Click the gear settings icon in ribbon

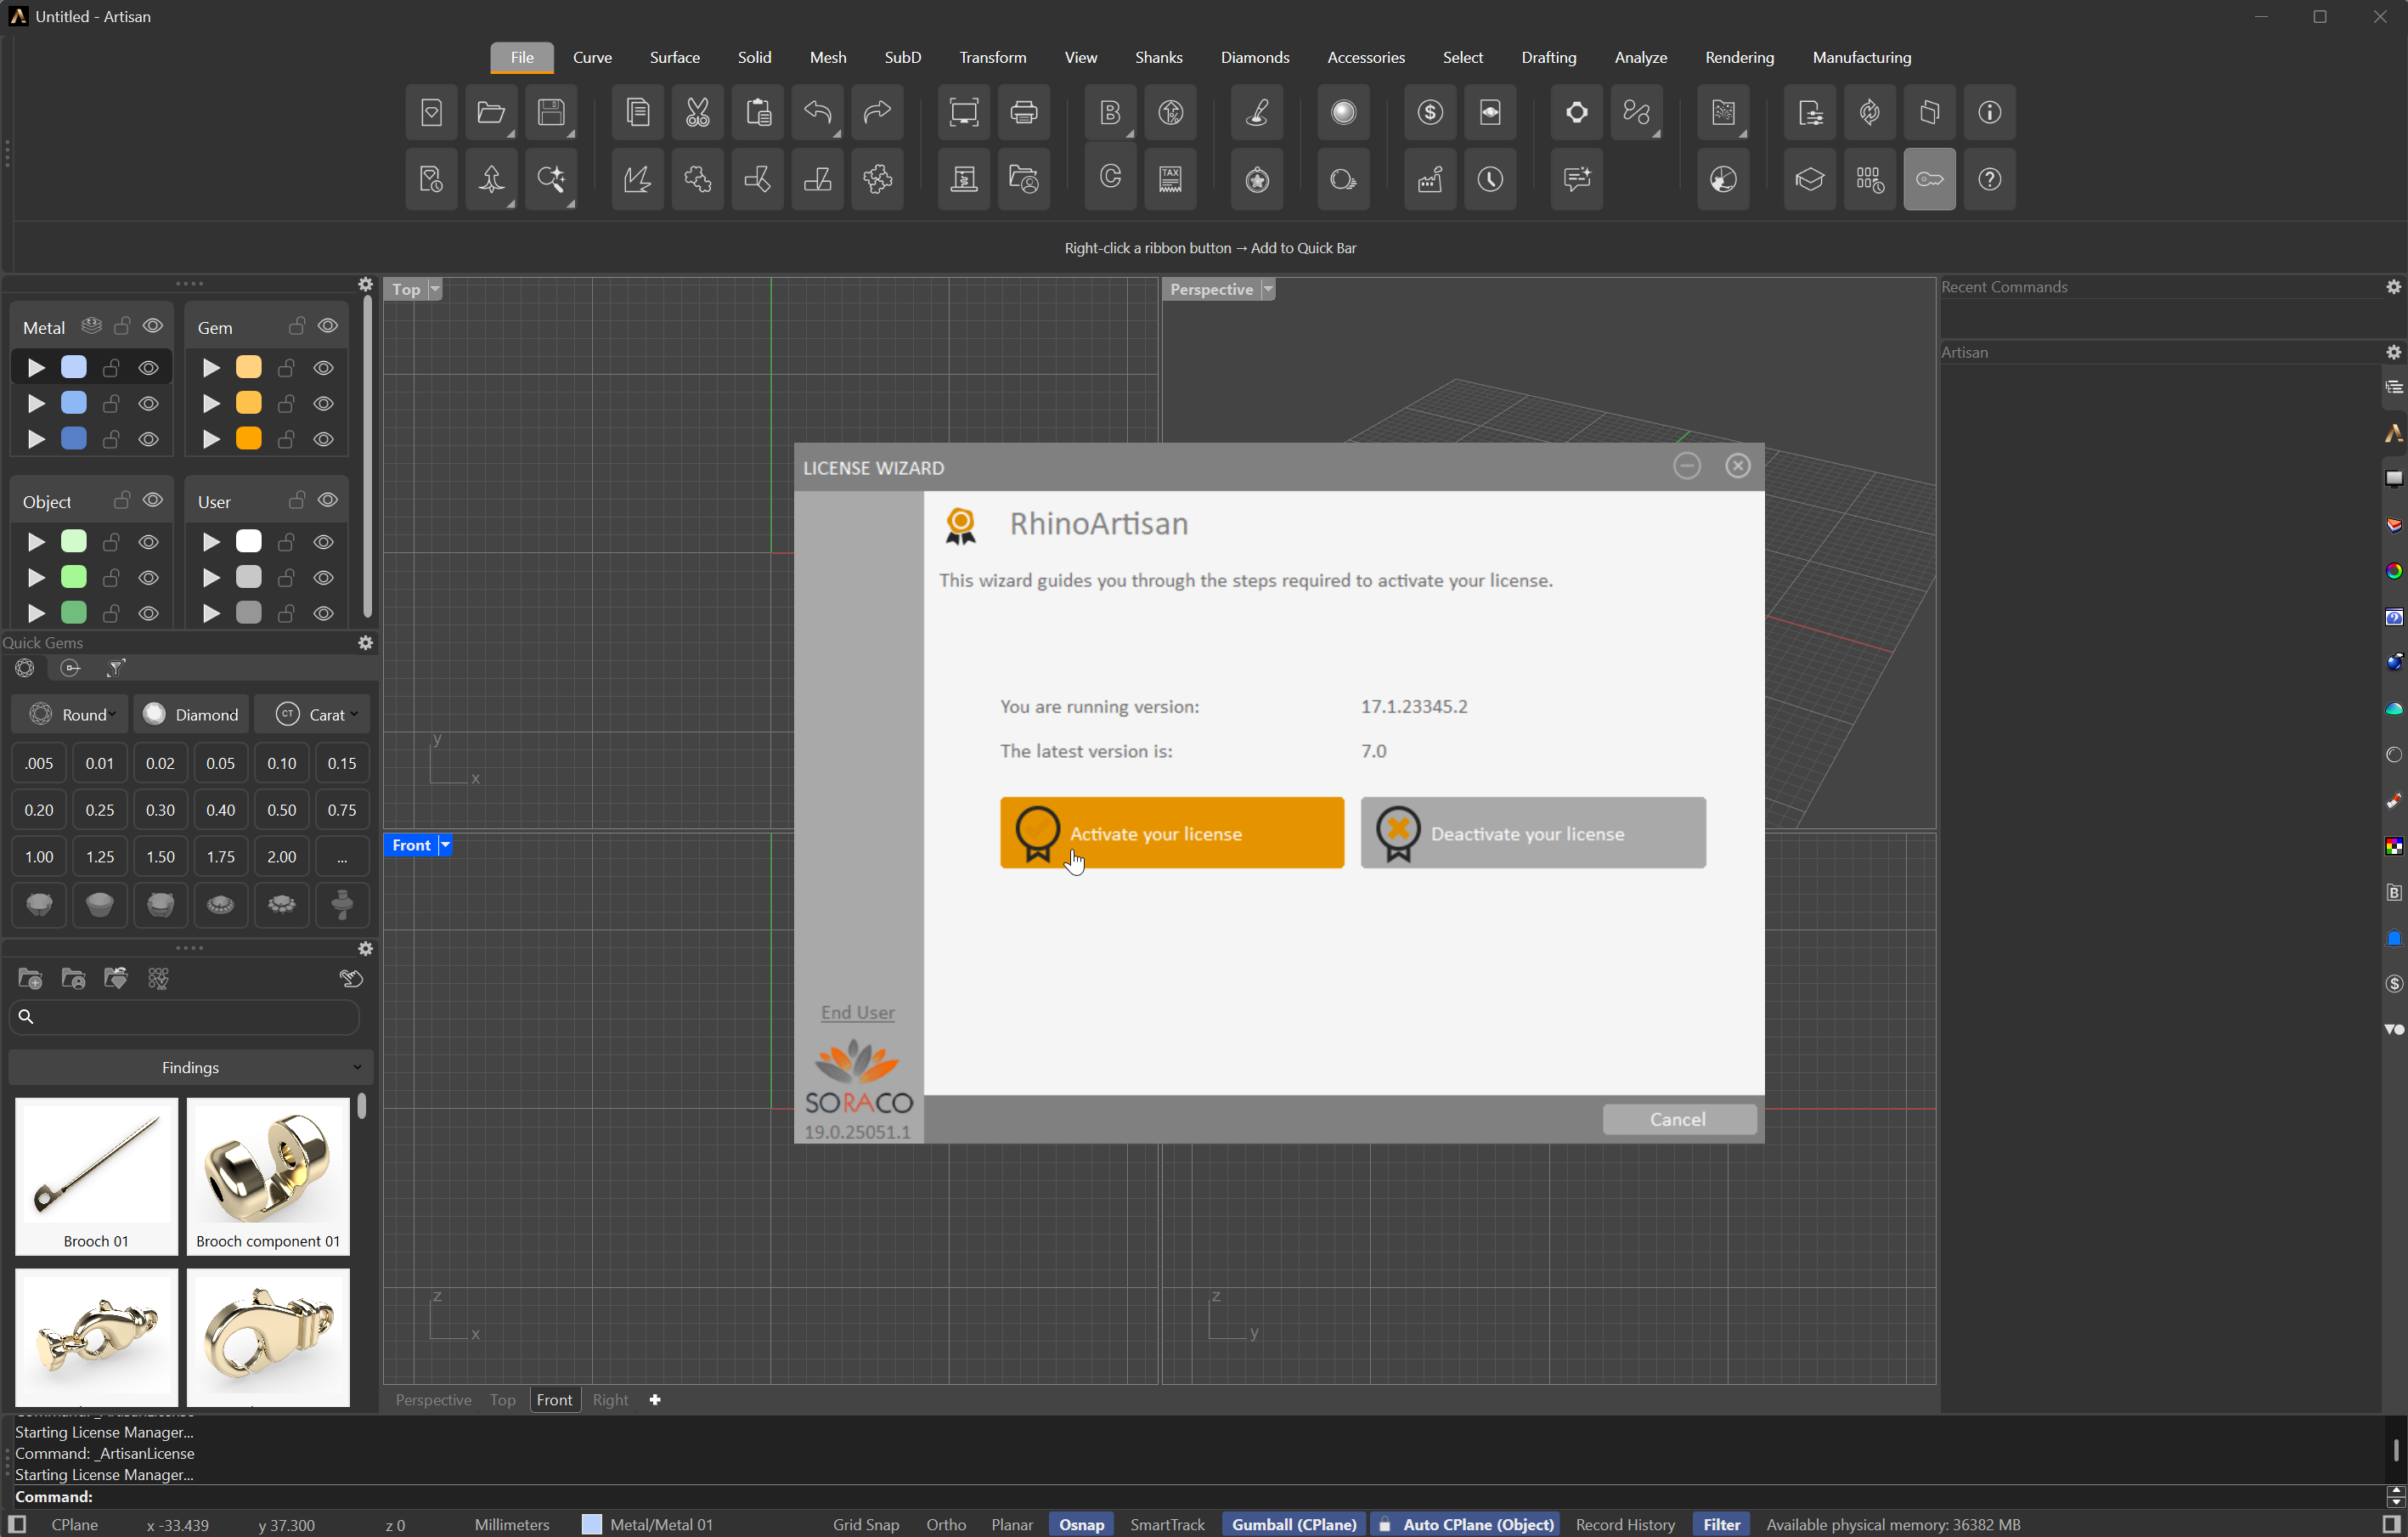point(1576,112)
